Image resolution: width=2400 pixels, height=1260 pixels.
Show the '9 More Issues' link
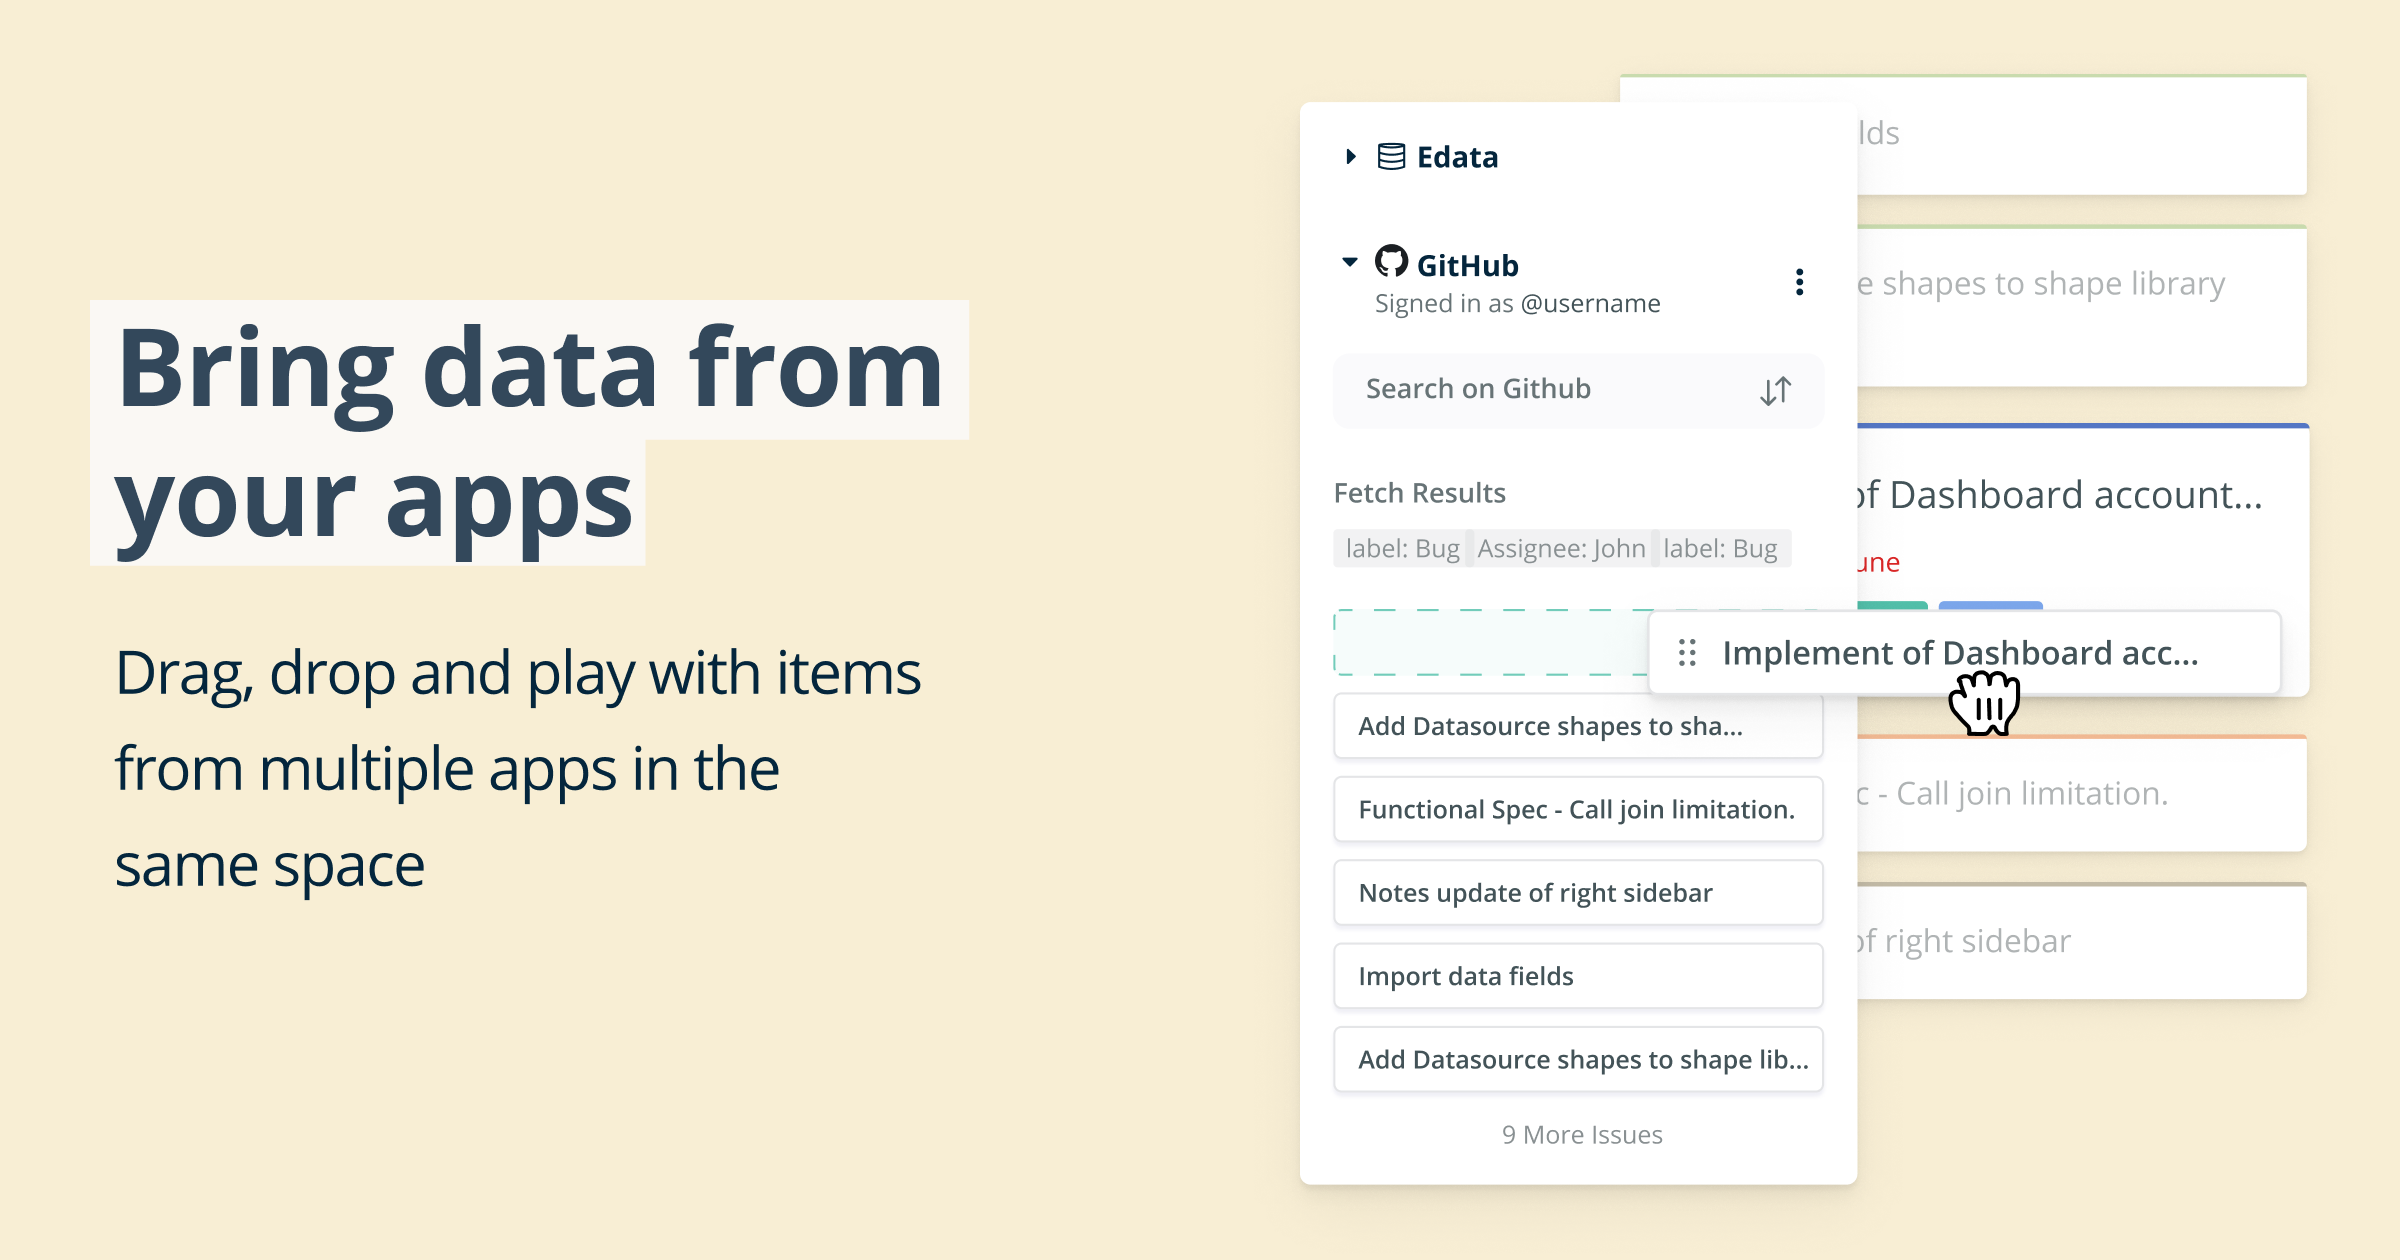[1581, 1135]
